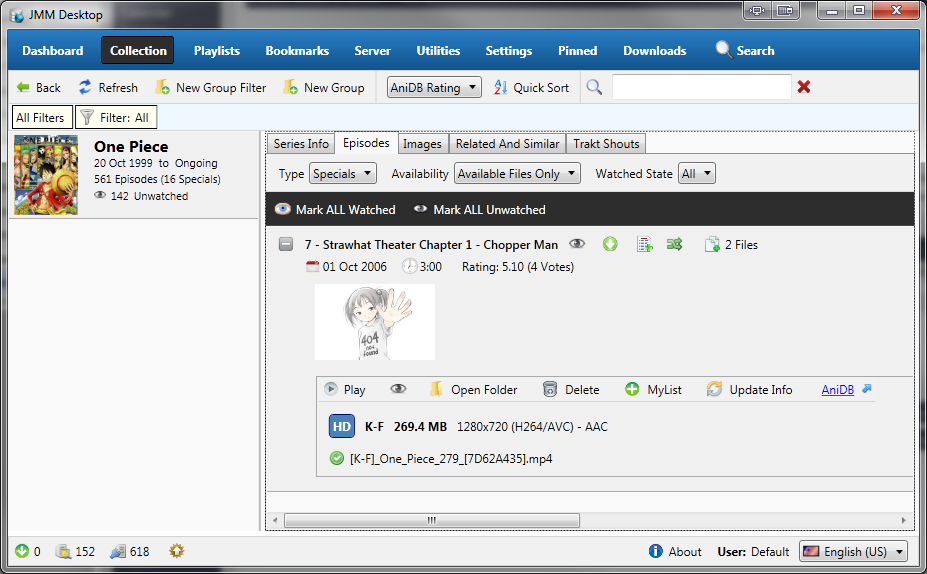
Task: Toggle watched eye icon beside Chopper Man title
Action: (577, 244)
